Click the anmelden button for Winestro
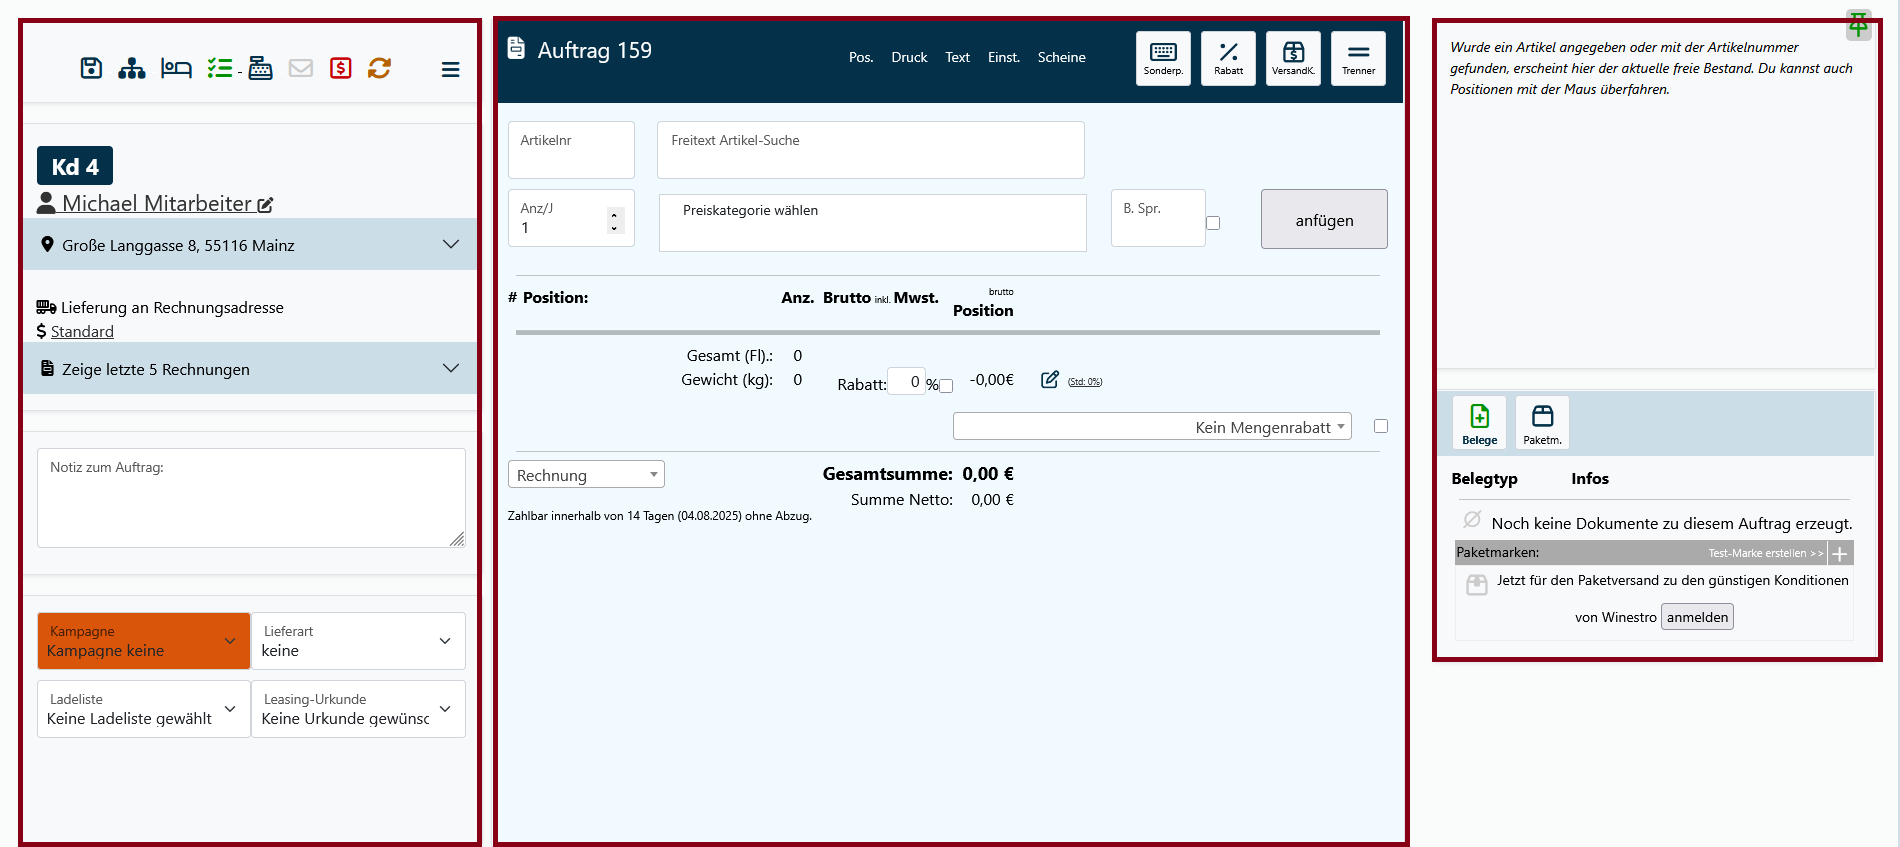This screenshot has width=1900, height=847. click(1697, 617)
